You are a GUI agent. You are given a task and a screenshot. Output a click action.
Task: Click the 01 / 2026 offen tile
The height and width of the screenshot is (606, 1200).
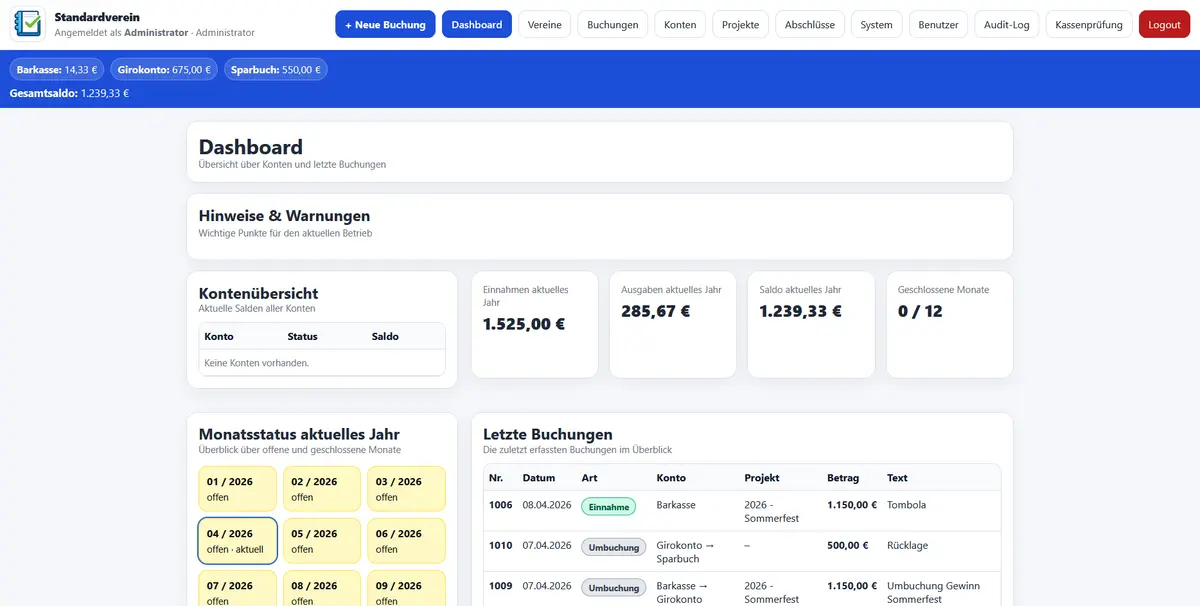[x=237, y=488]
